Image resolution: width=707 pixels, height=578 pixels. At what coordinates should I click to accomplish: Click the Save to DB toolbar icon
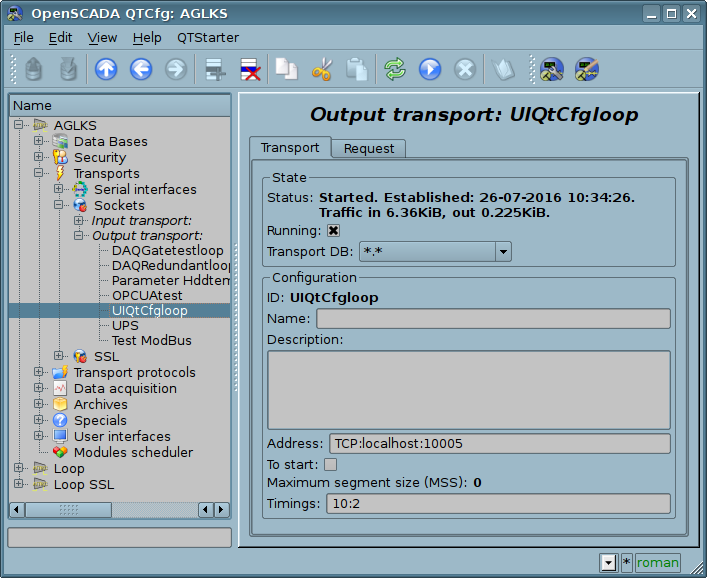[68, 69]
